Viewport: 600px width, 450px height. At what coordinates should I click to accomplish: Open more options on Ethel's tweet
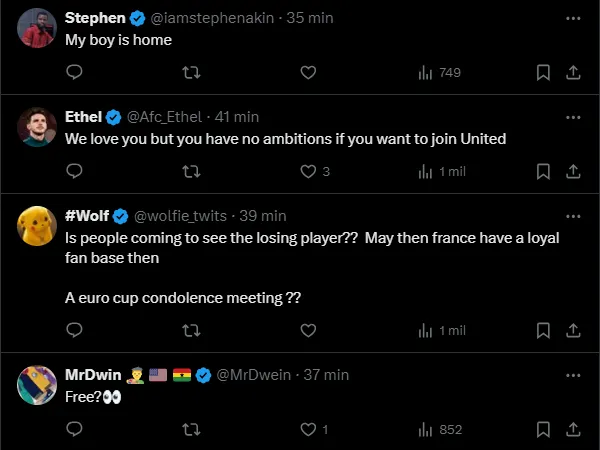point(573,117)
